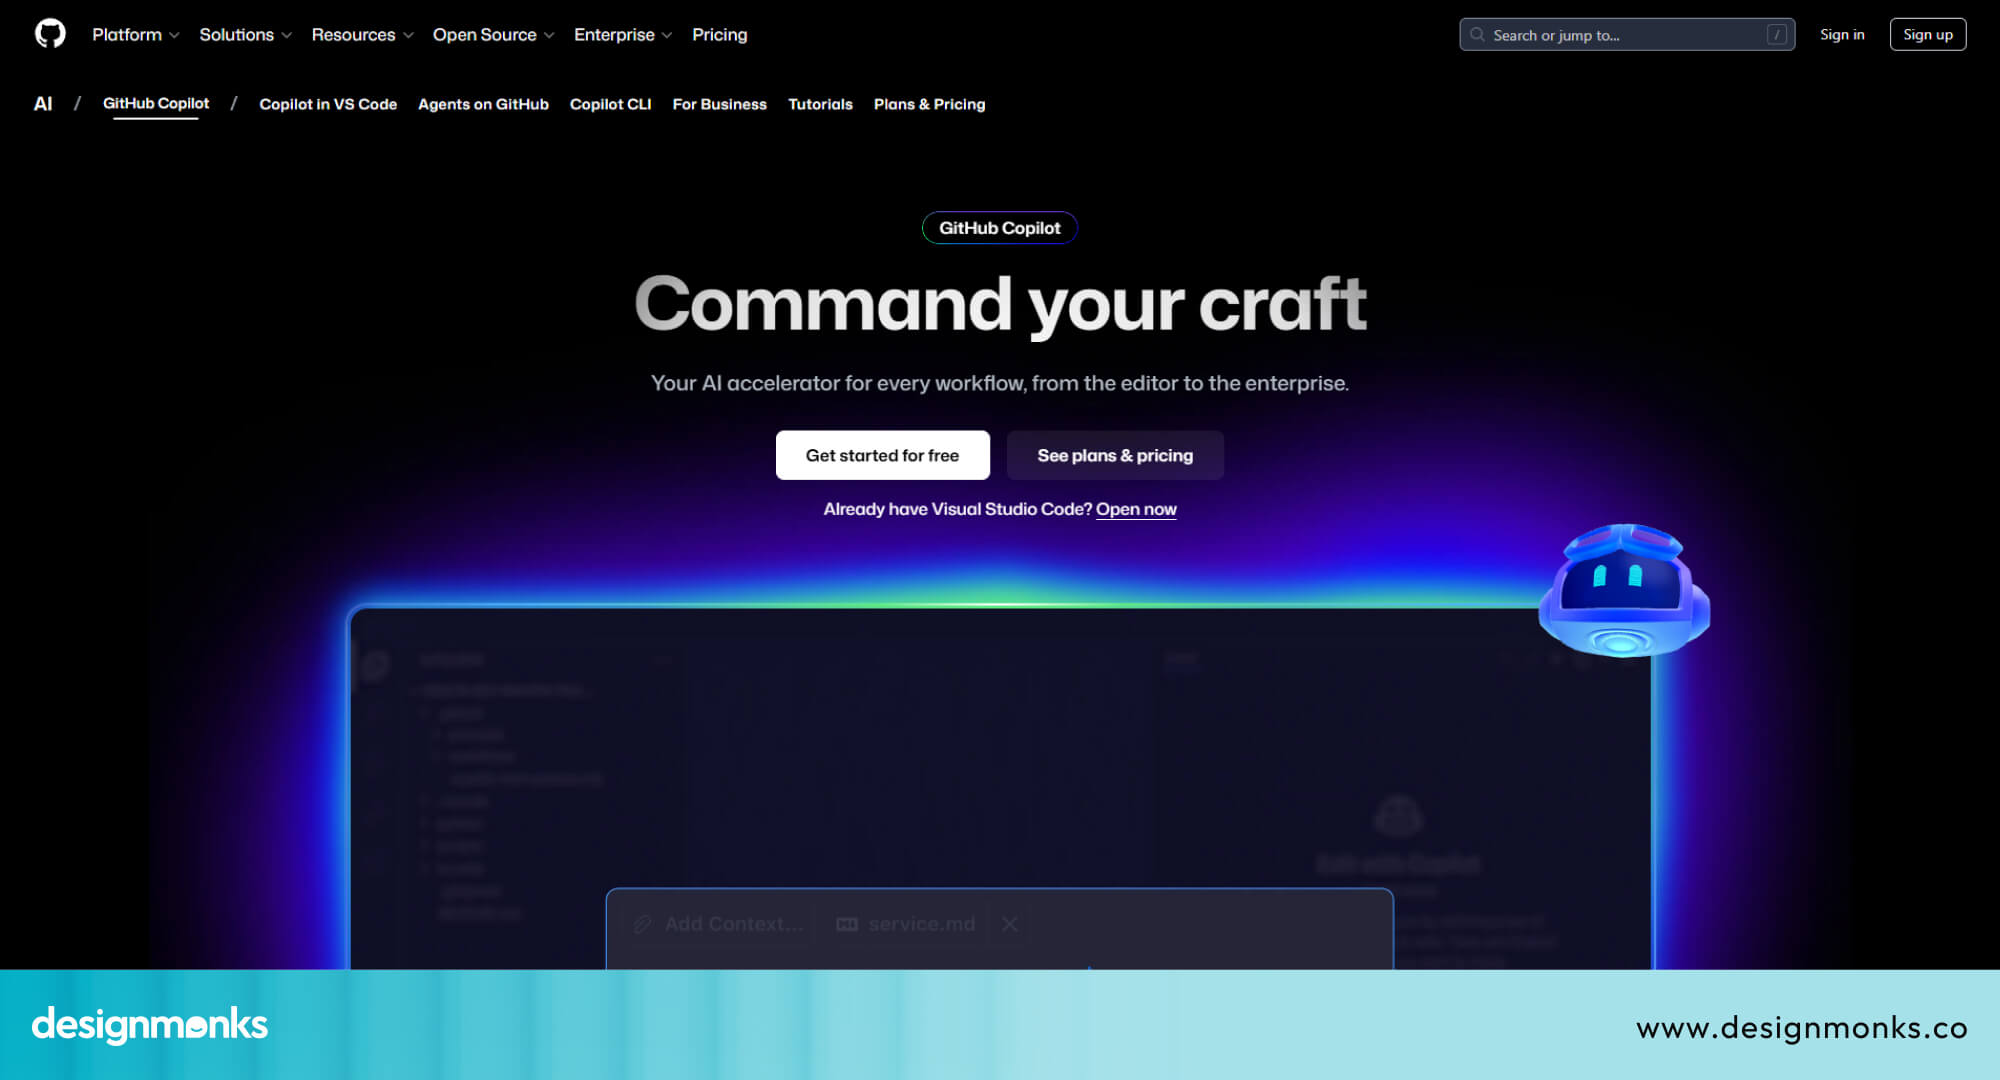Click the floating Copilot robot mascot
The height and width of the screenshot is (1080, 2000).
(1622, 592)
